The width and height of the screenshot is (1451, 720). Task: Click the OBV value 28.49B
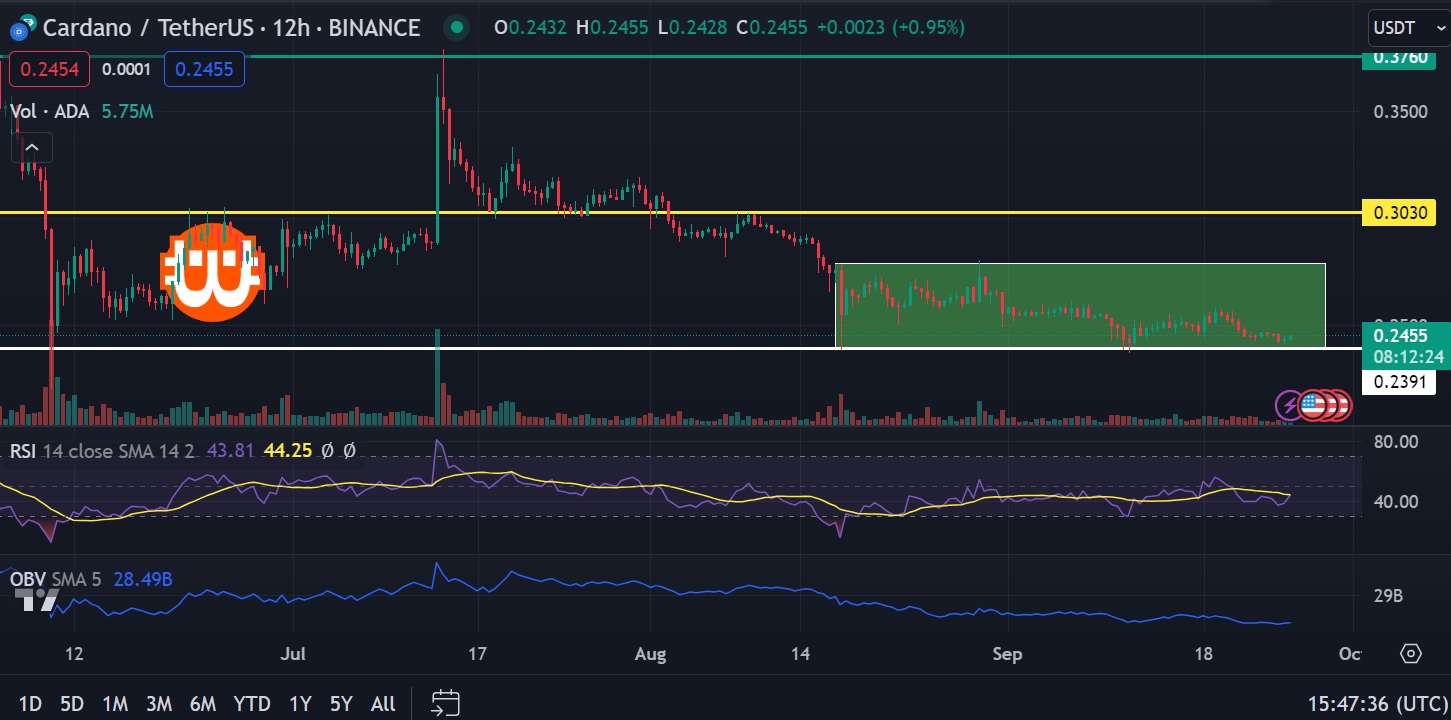pos(144,578)
